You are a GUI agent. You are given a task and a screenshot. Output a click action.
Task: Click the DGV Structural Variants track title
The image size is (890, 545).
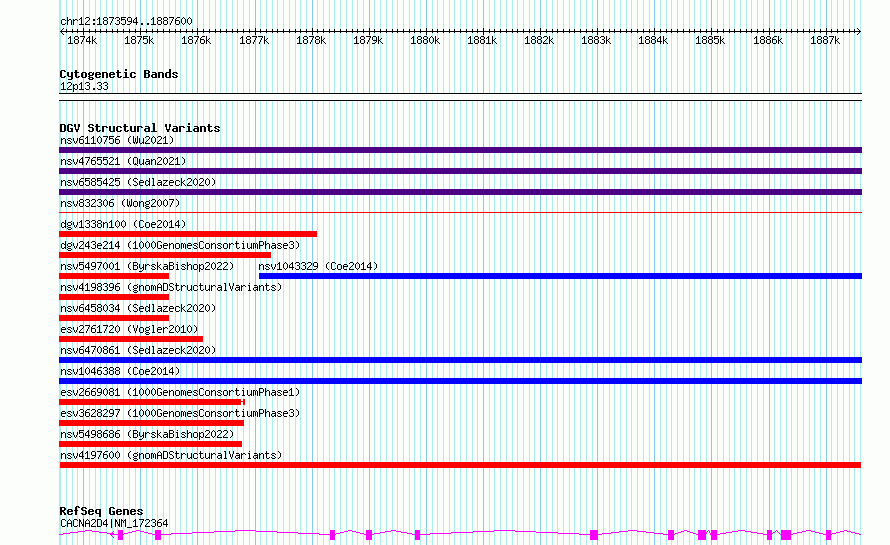tap(140, 128)
